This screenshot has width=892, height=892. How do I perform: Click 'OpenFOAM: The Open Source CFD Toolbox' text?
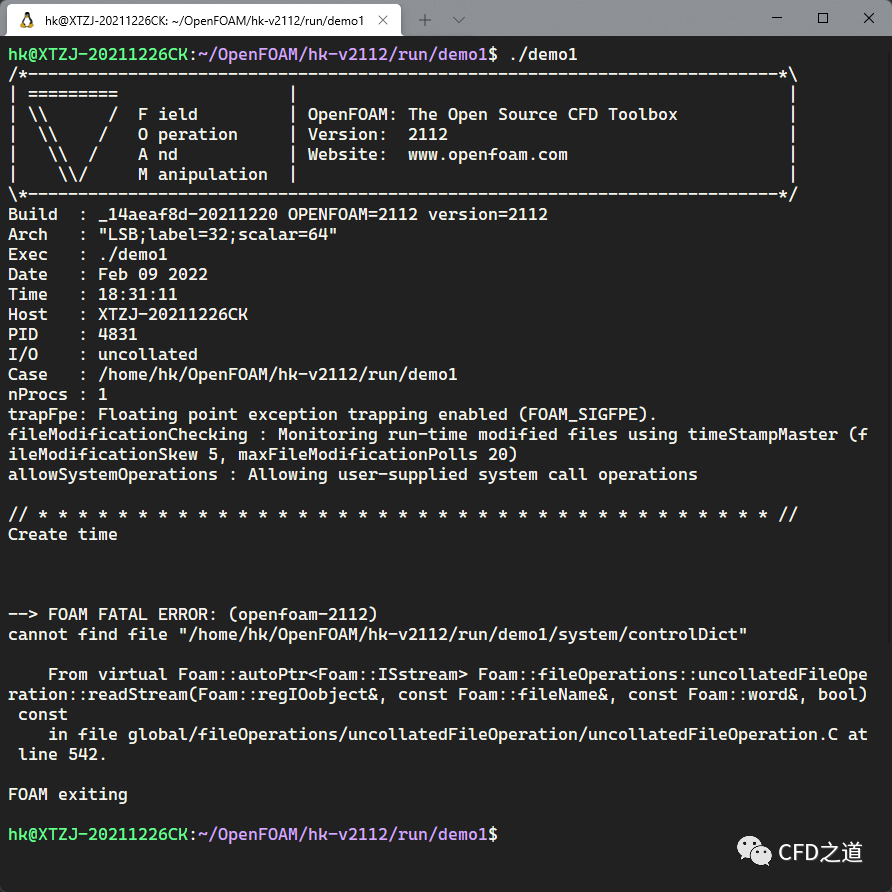tap(493, 114)
